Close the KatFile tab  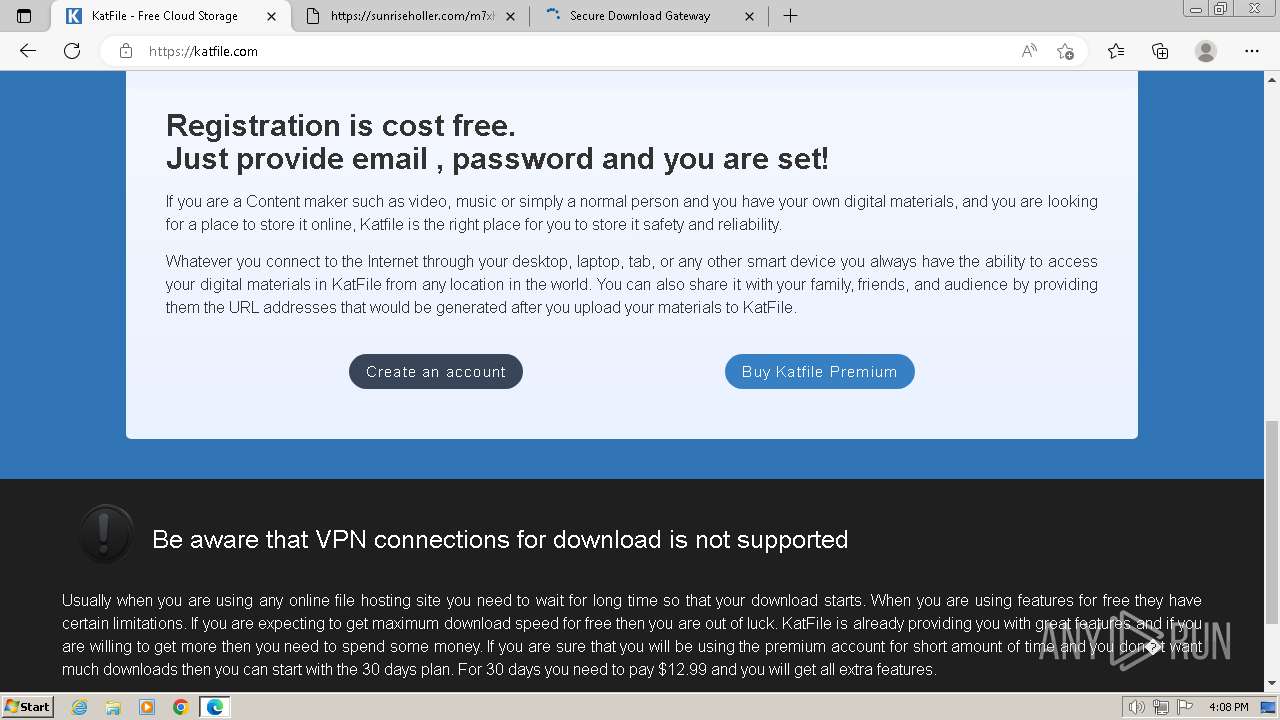point(271,16)
